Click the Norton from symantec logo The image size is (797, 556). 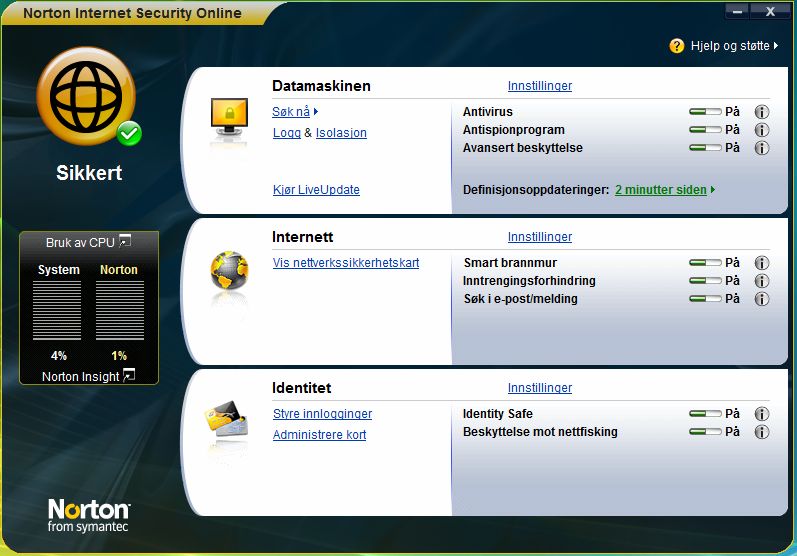pos(88,515)
